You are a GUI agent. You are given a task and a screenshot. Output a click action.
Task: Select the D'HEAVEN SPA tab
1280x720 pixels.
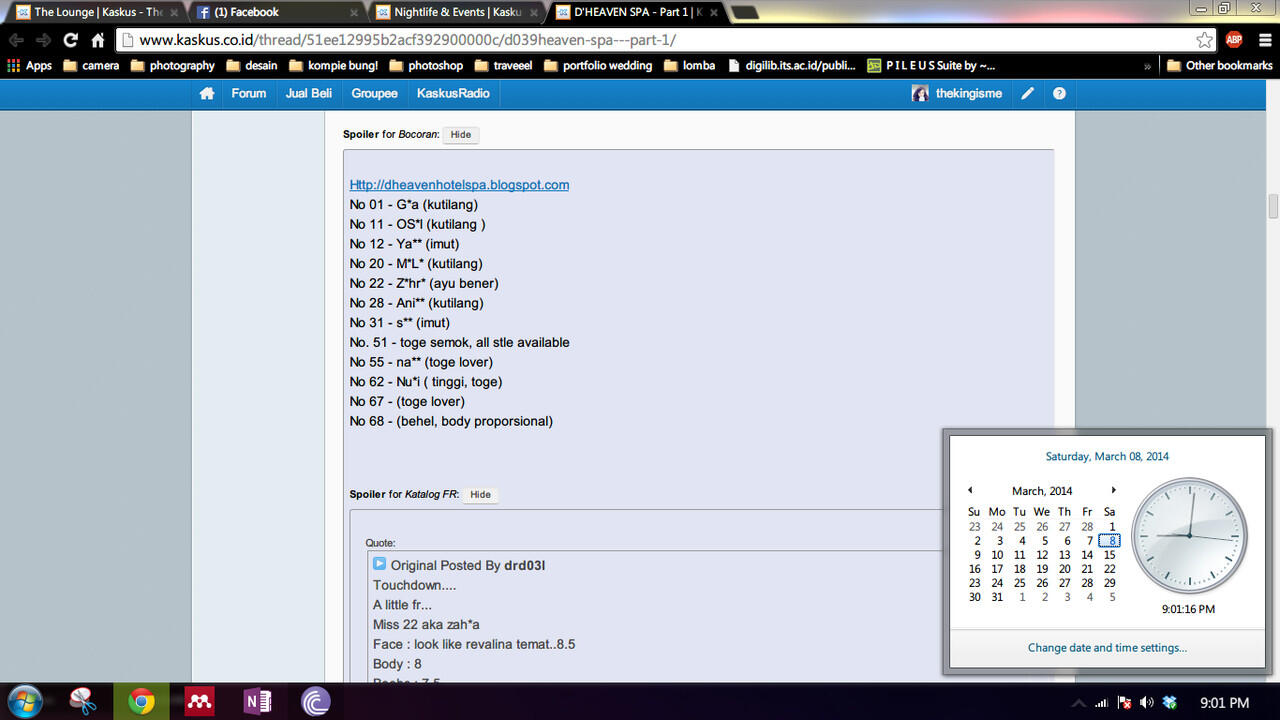point(635,12)
